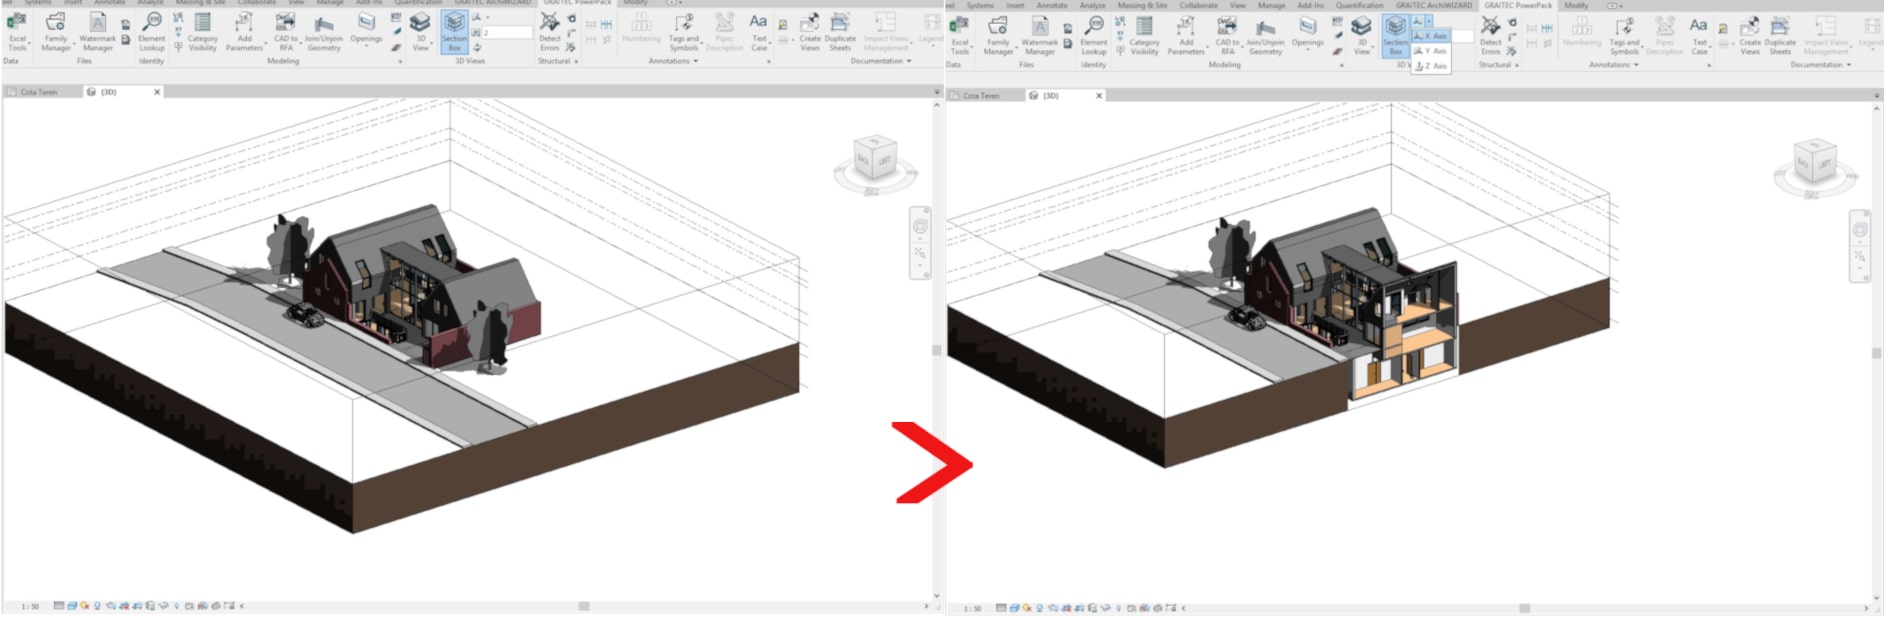This screenshot has width=1884, height=617.
Task: Choose X Axis from the open dropdown
Action: click(x=1431, y=36)
